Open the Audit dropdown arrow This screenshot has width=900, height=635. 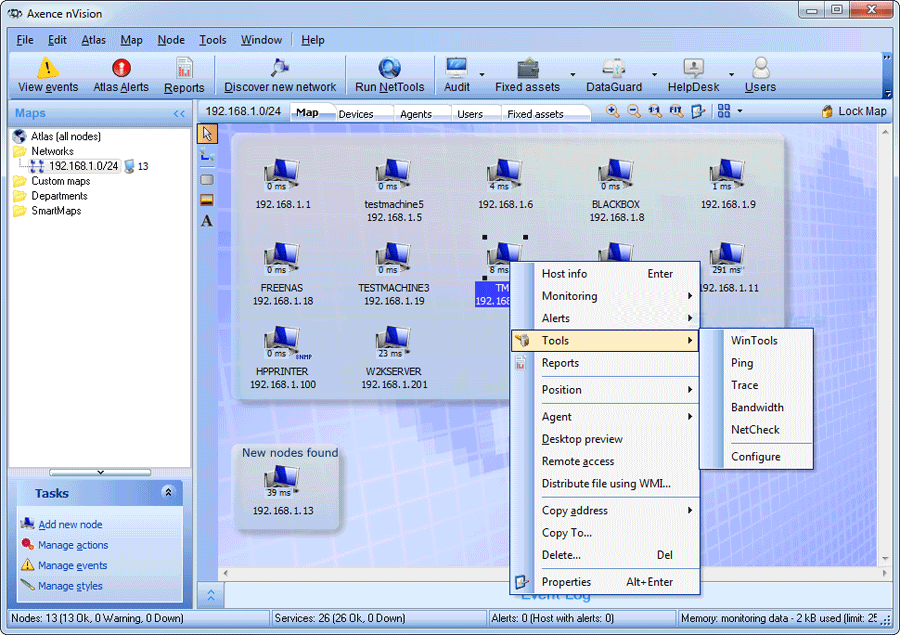coord(481,75)
